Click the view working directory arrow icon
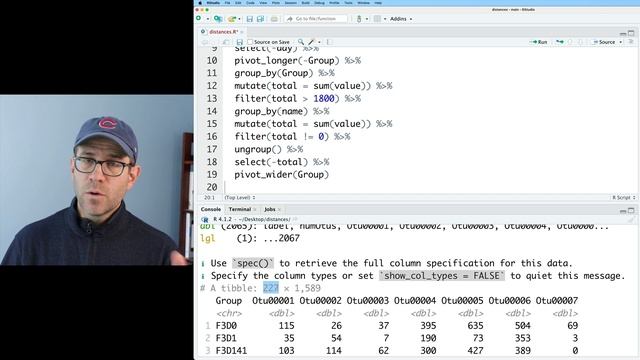Viewport: 640px width, 360px height. point(295,219)
